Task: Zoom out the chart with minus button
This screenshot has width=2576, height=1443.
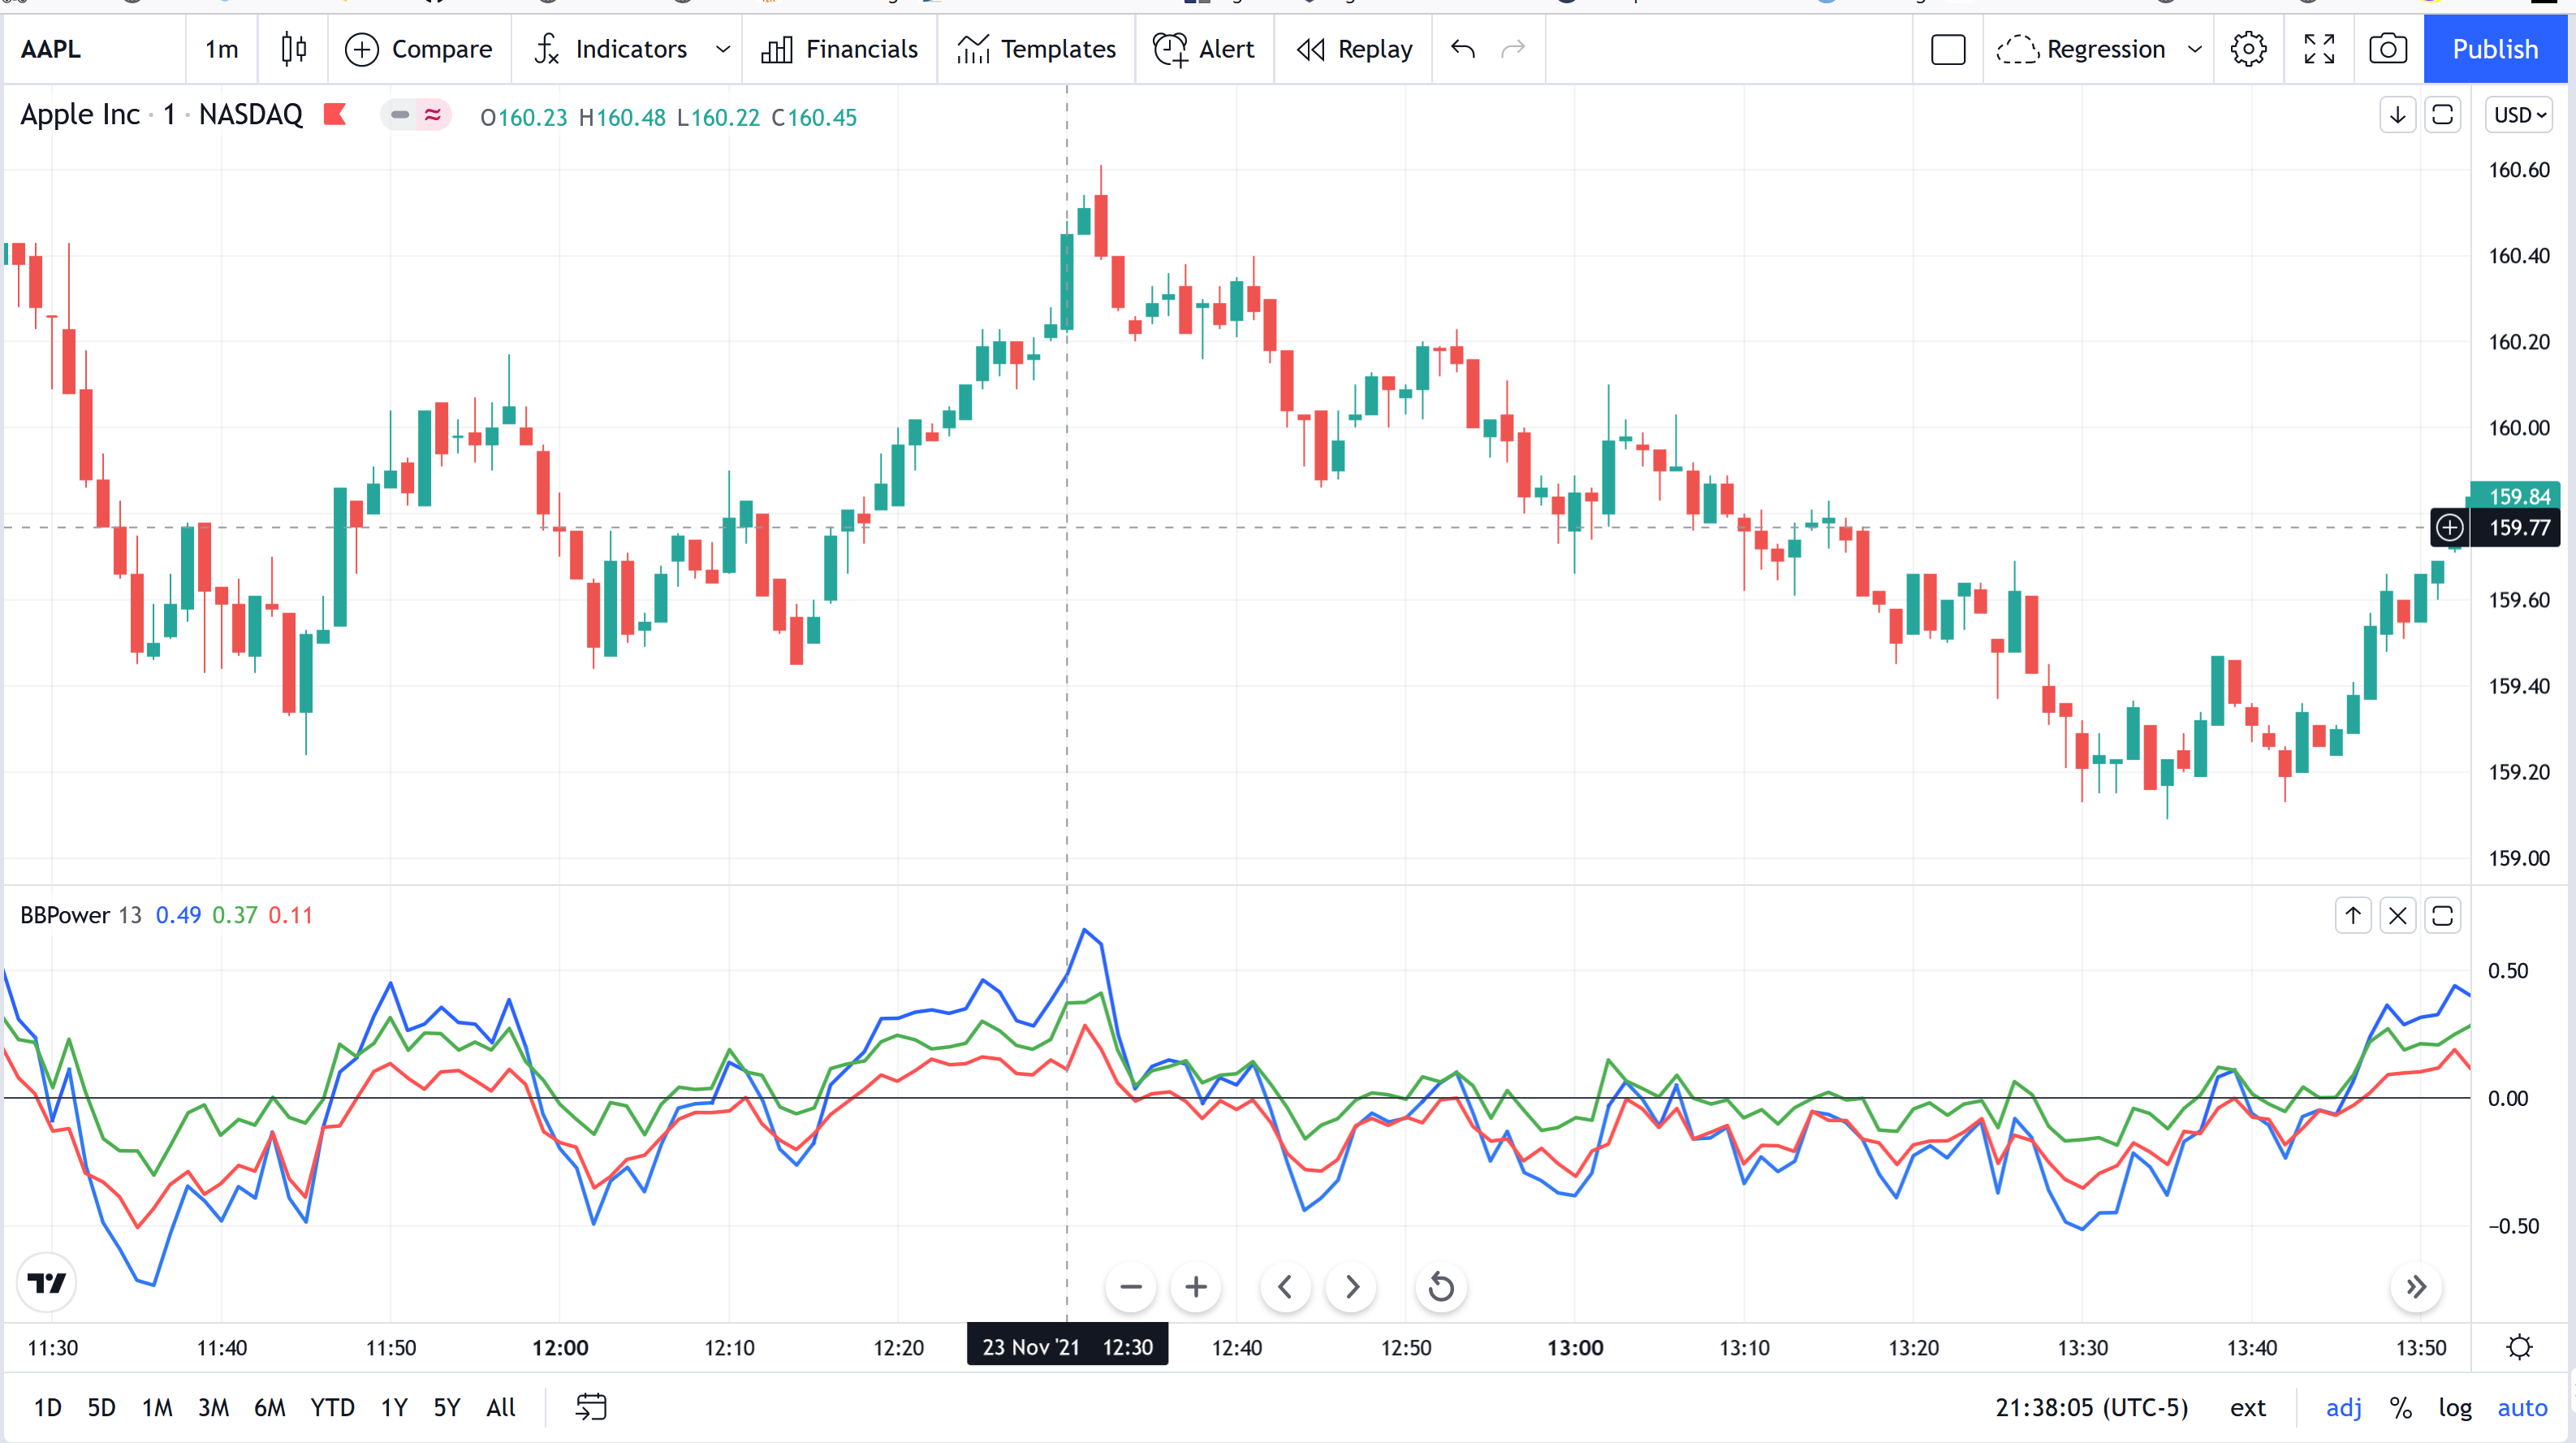Action: coord(1131,1287)
